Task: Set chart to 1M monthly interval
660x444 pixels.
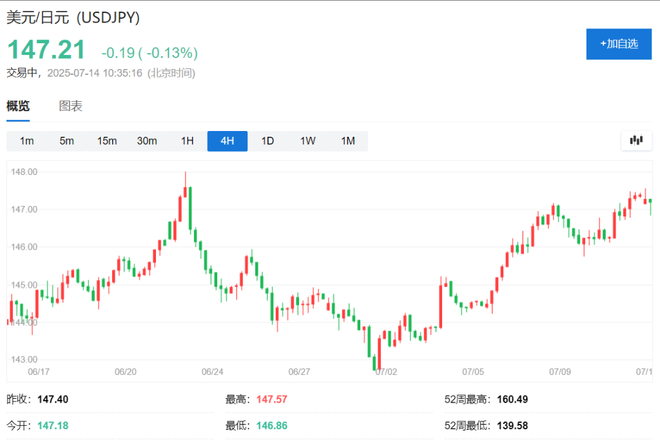Action: pos(348,141)
